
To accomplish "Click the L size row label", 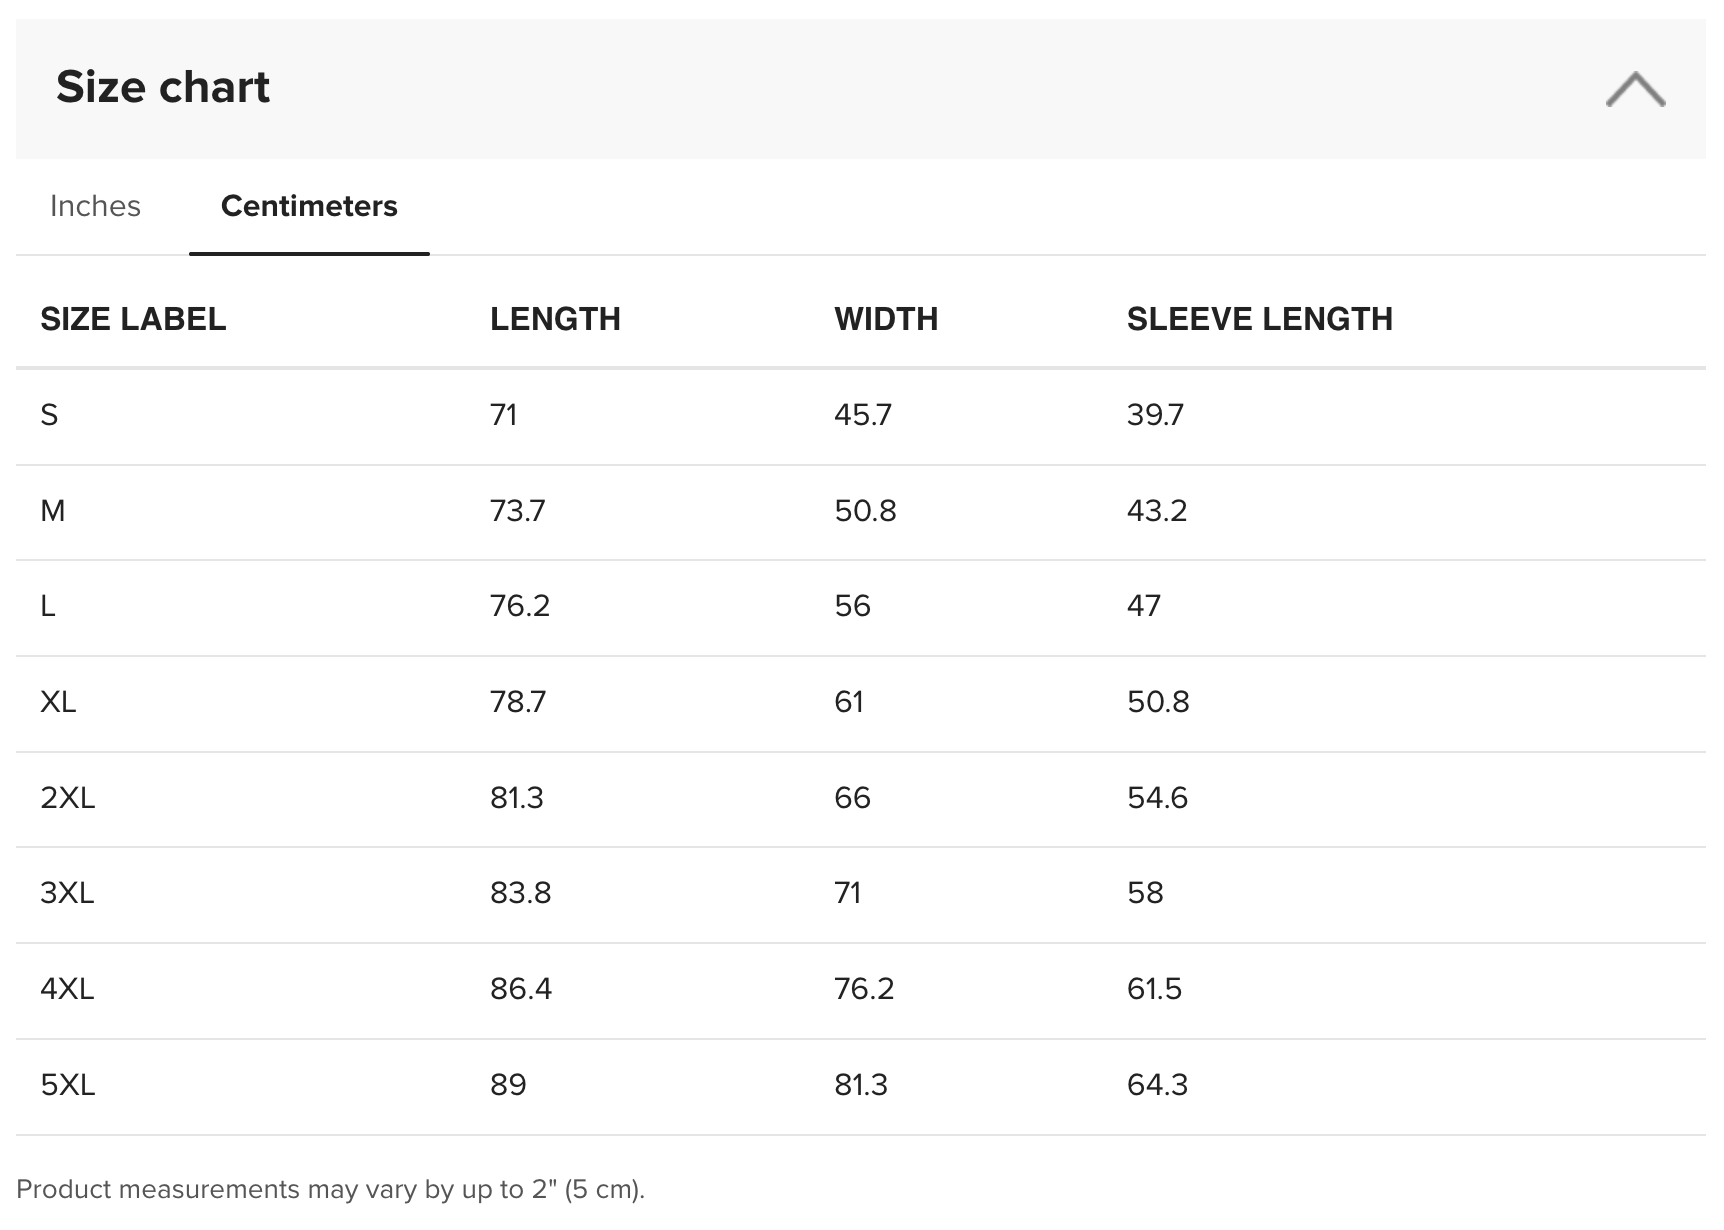I will coord(47,606).
